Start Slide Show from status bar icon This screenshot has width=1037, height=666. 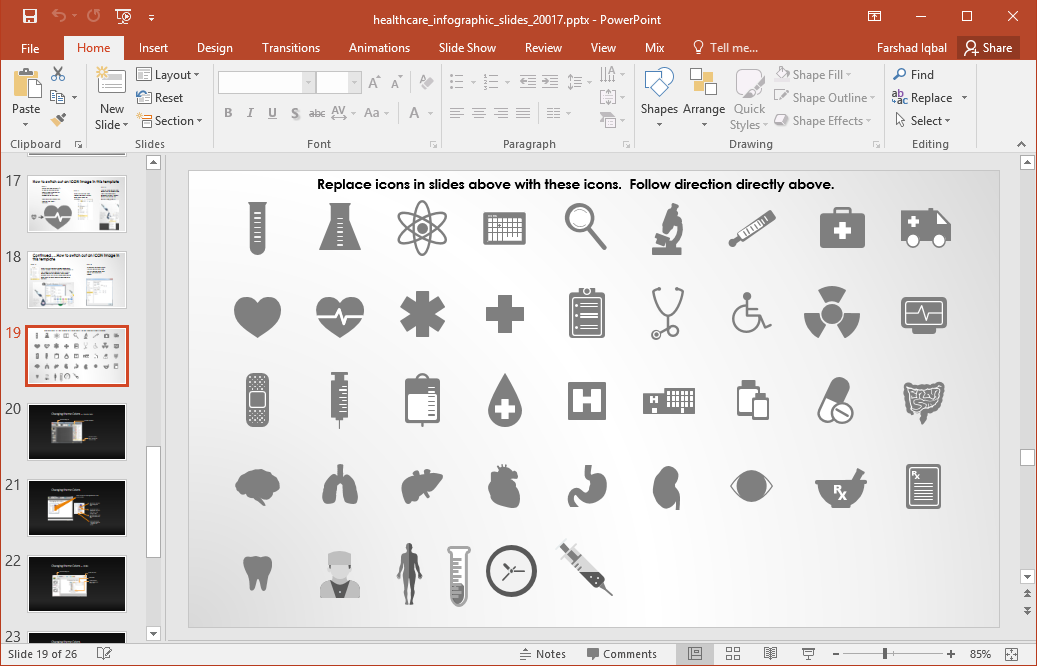tap(808, 654)
